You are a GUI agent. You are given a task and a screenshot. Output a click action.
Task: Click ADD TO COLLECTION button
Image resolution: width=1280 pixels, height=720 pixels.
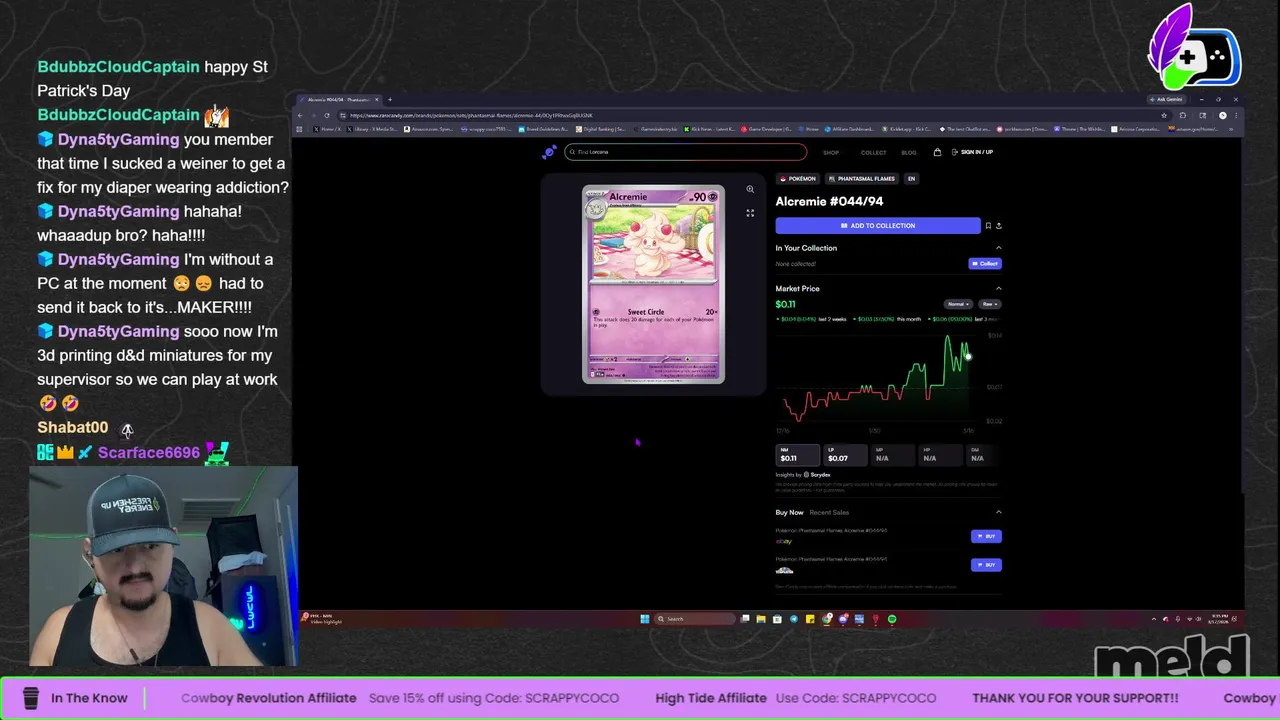point(878,226)
